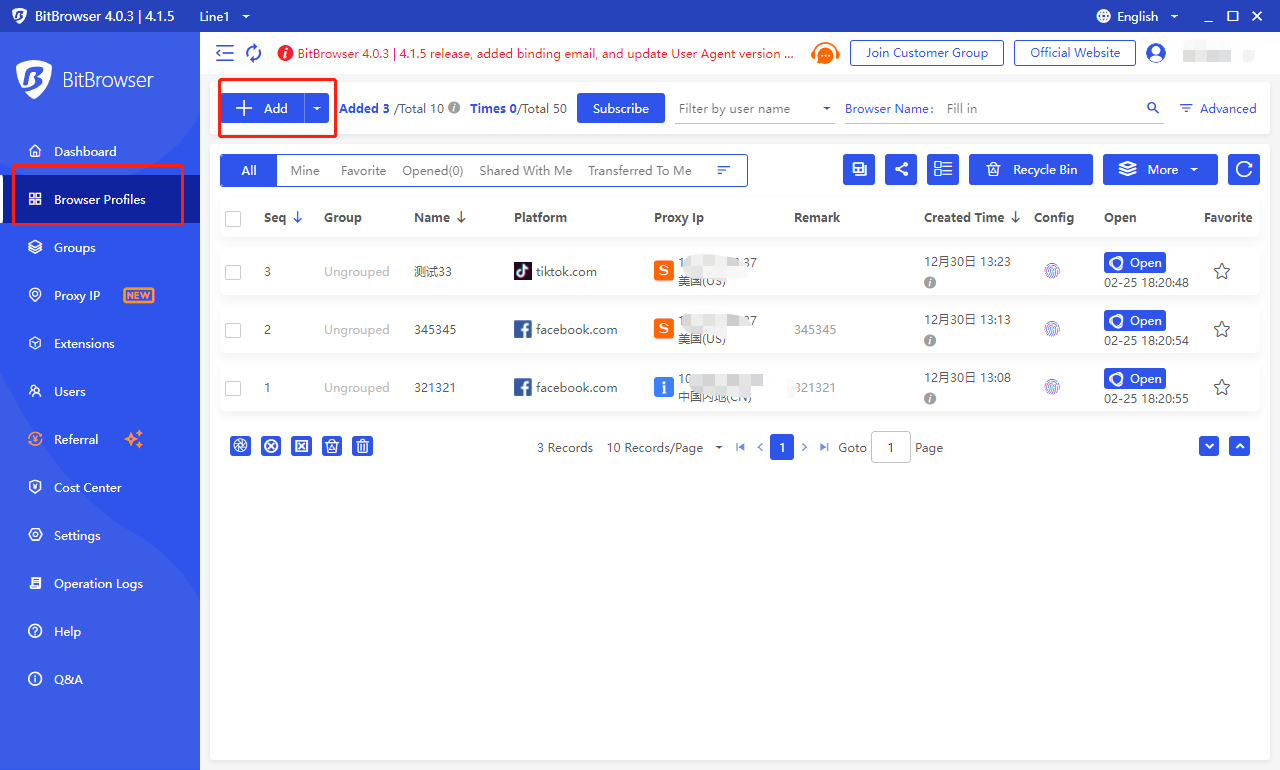
Task: Click the share profiles icon
Action: tap(901, 170)
